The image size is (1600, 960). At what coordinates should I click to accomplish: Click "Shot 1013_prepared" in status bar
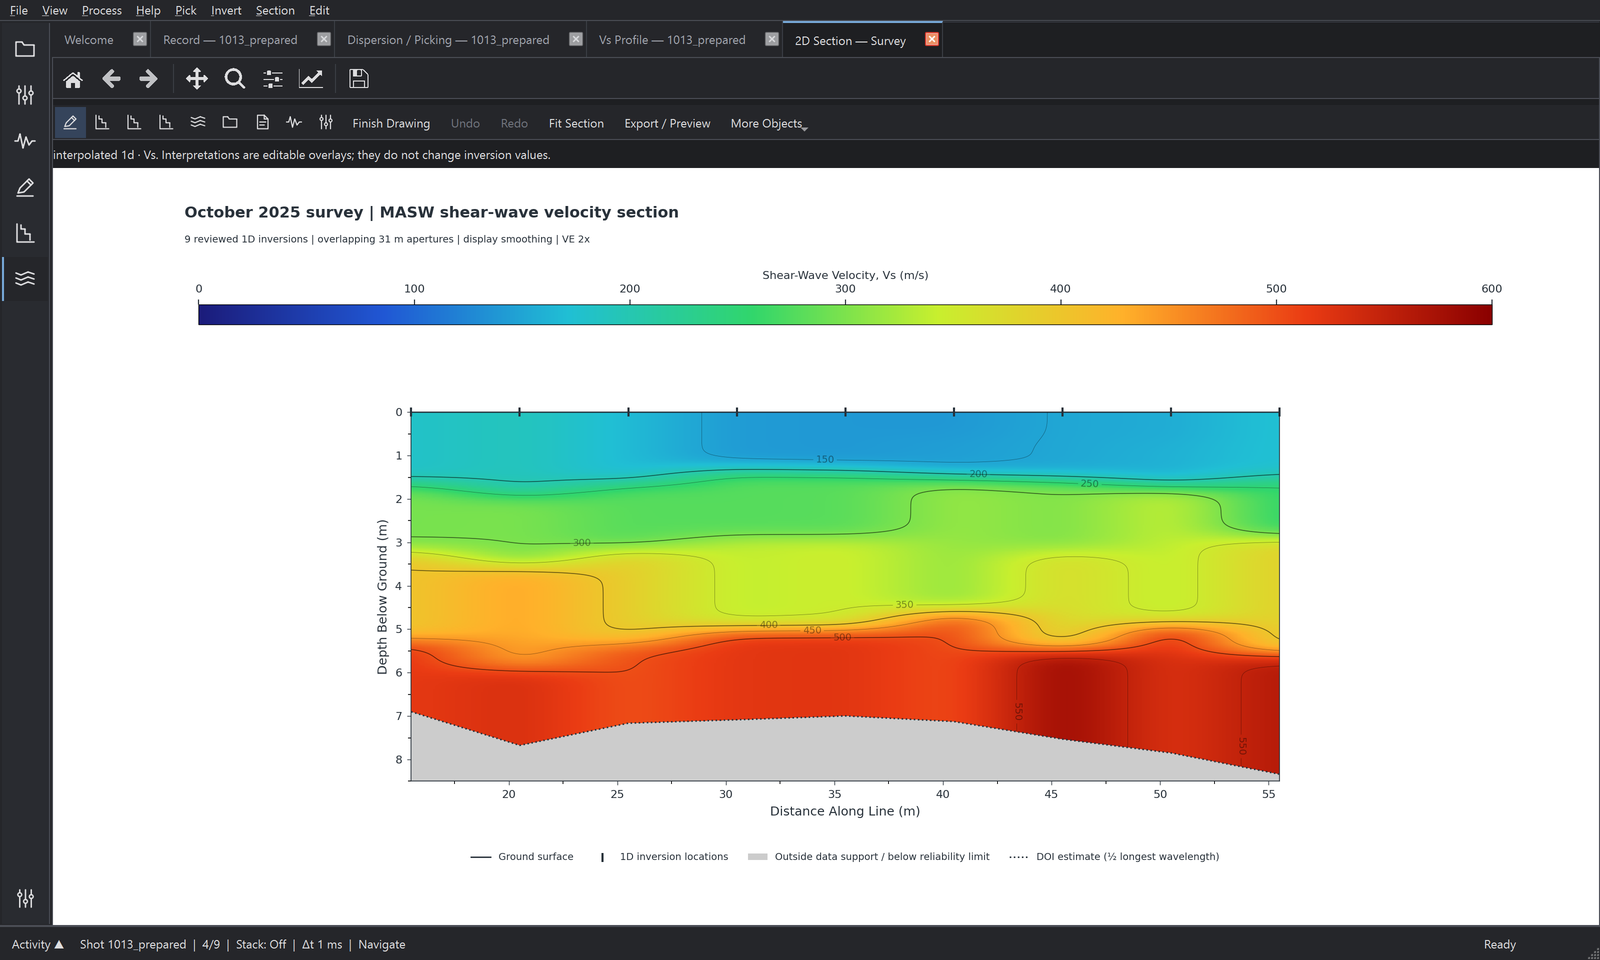click(x=133, y=944)
